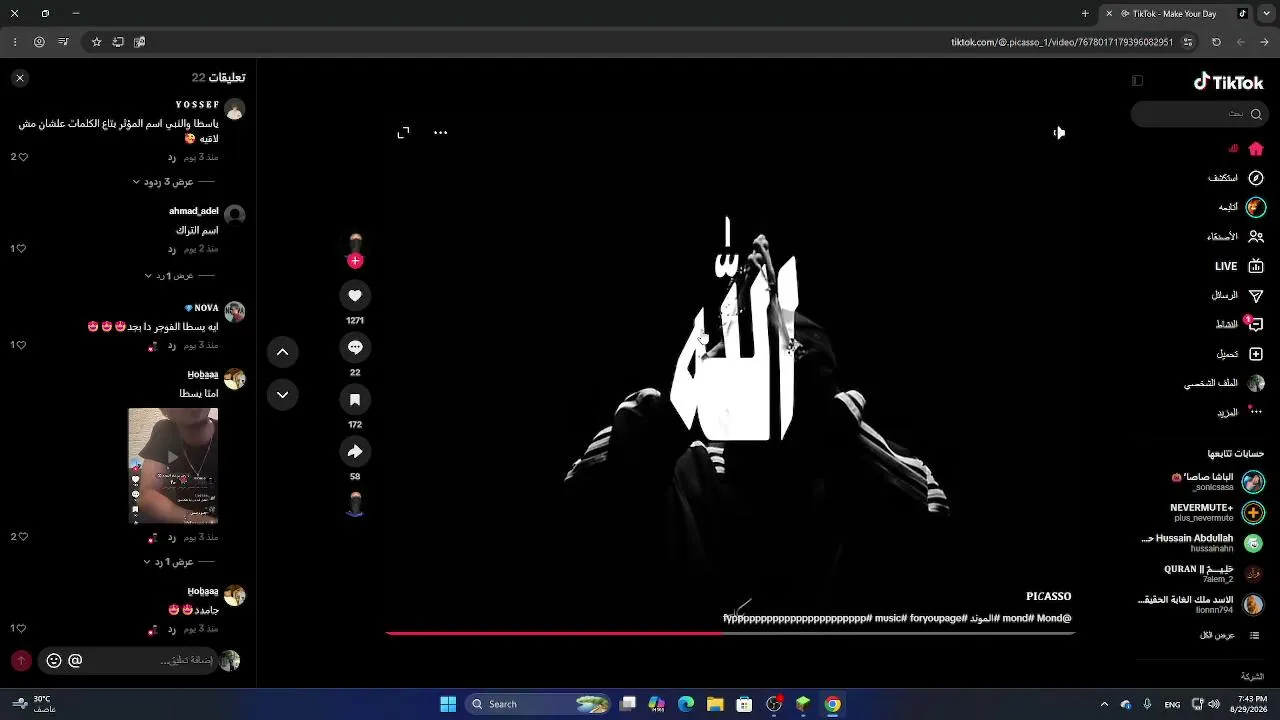This screenshot has height=720, width=1280.
Task: Collapse the TikTok sidebar with the panel icon
Action: pos(1137,81)
